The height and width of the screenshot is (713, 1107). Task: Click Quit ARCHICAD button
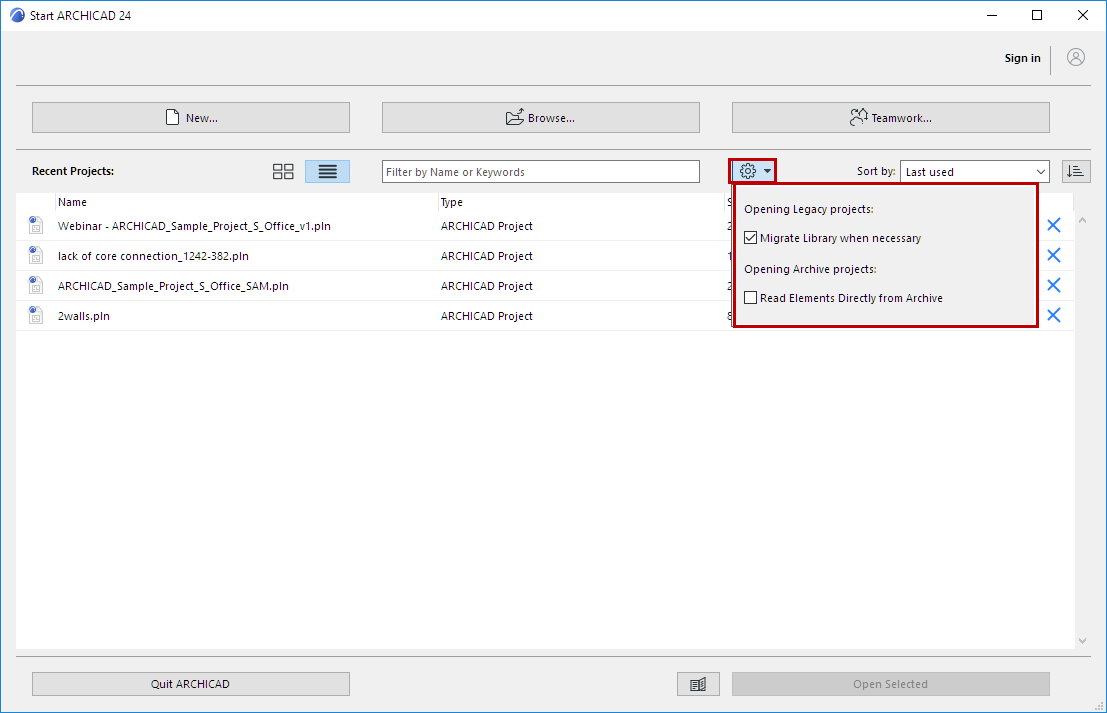[x=191, y=684]
